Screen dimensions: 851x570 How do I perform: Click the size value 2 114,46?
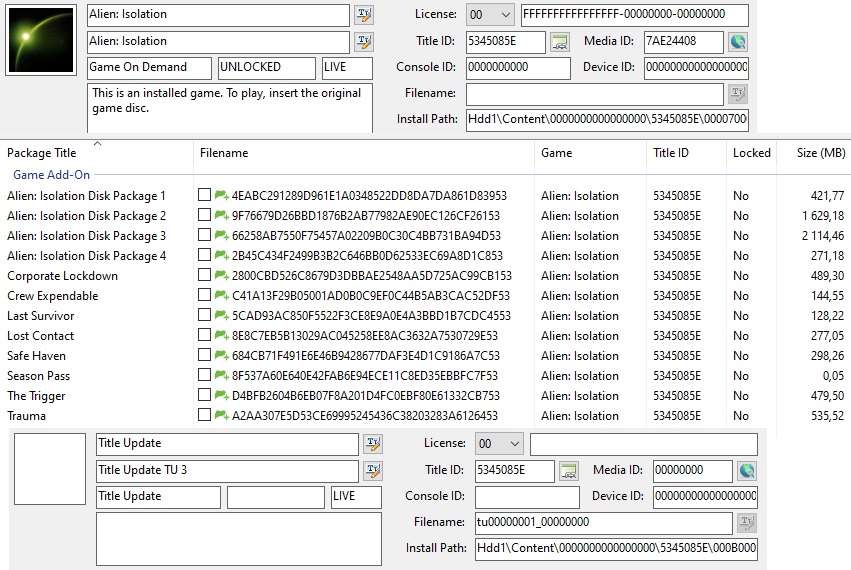[823, 236]
